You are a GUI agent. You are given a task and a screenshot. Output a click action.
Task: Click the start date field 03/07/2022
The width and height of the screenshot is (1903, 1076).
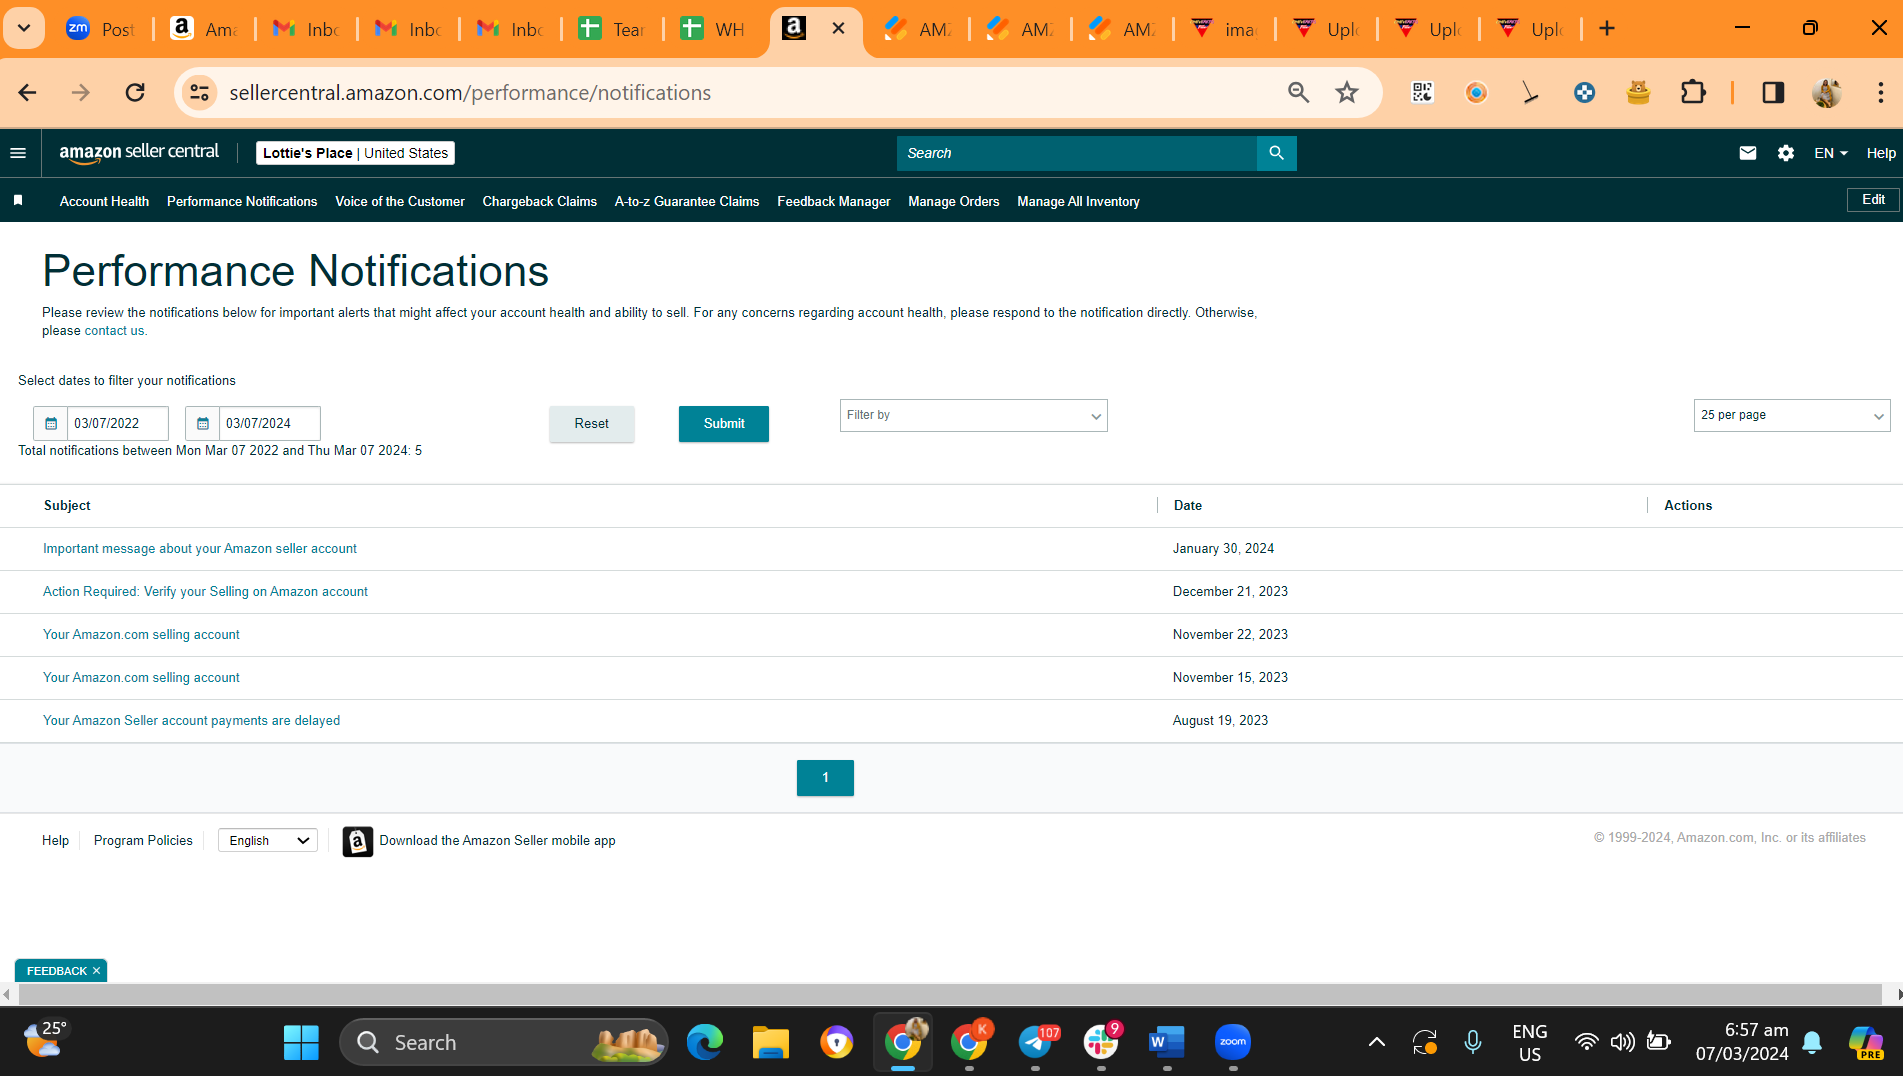click(x=118, y=424)
